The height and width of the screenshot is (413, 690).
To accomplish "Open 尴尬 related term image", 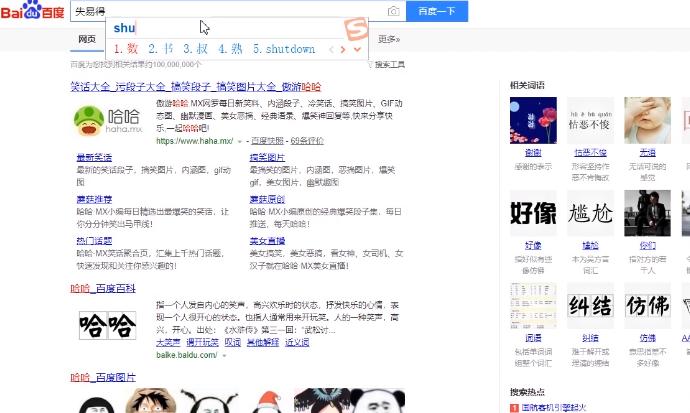I will click(x=591, y=213).
